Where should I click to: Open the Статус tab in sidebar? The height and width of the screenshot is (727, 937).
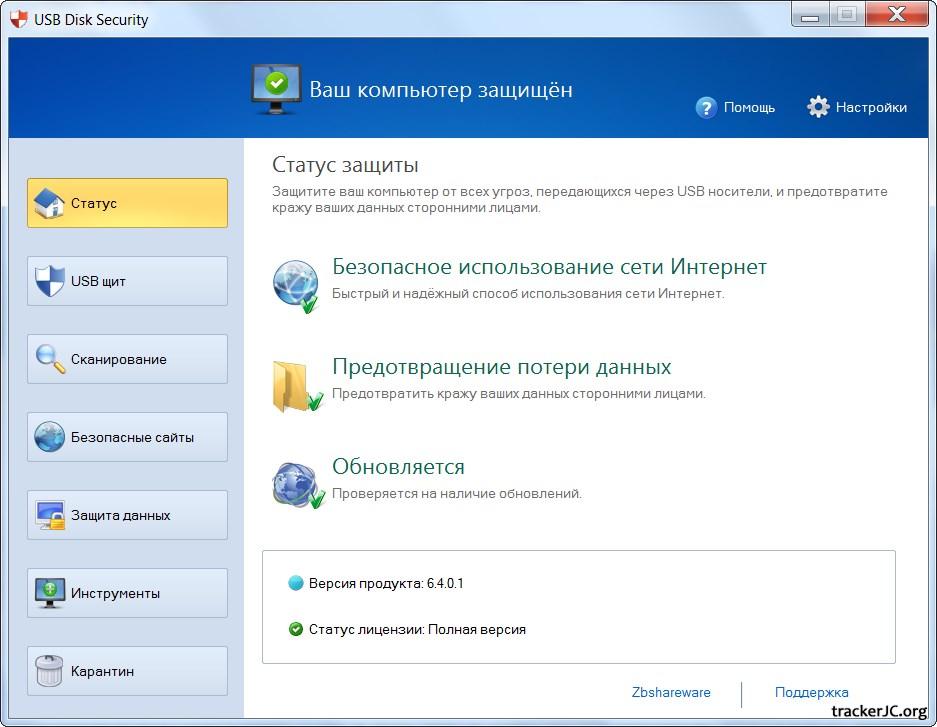point(127,203)
